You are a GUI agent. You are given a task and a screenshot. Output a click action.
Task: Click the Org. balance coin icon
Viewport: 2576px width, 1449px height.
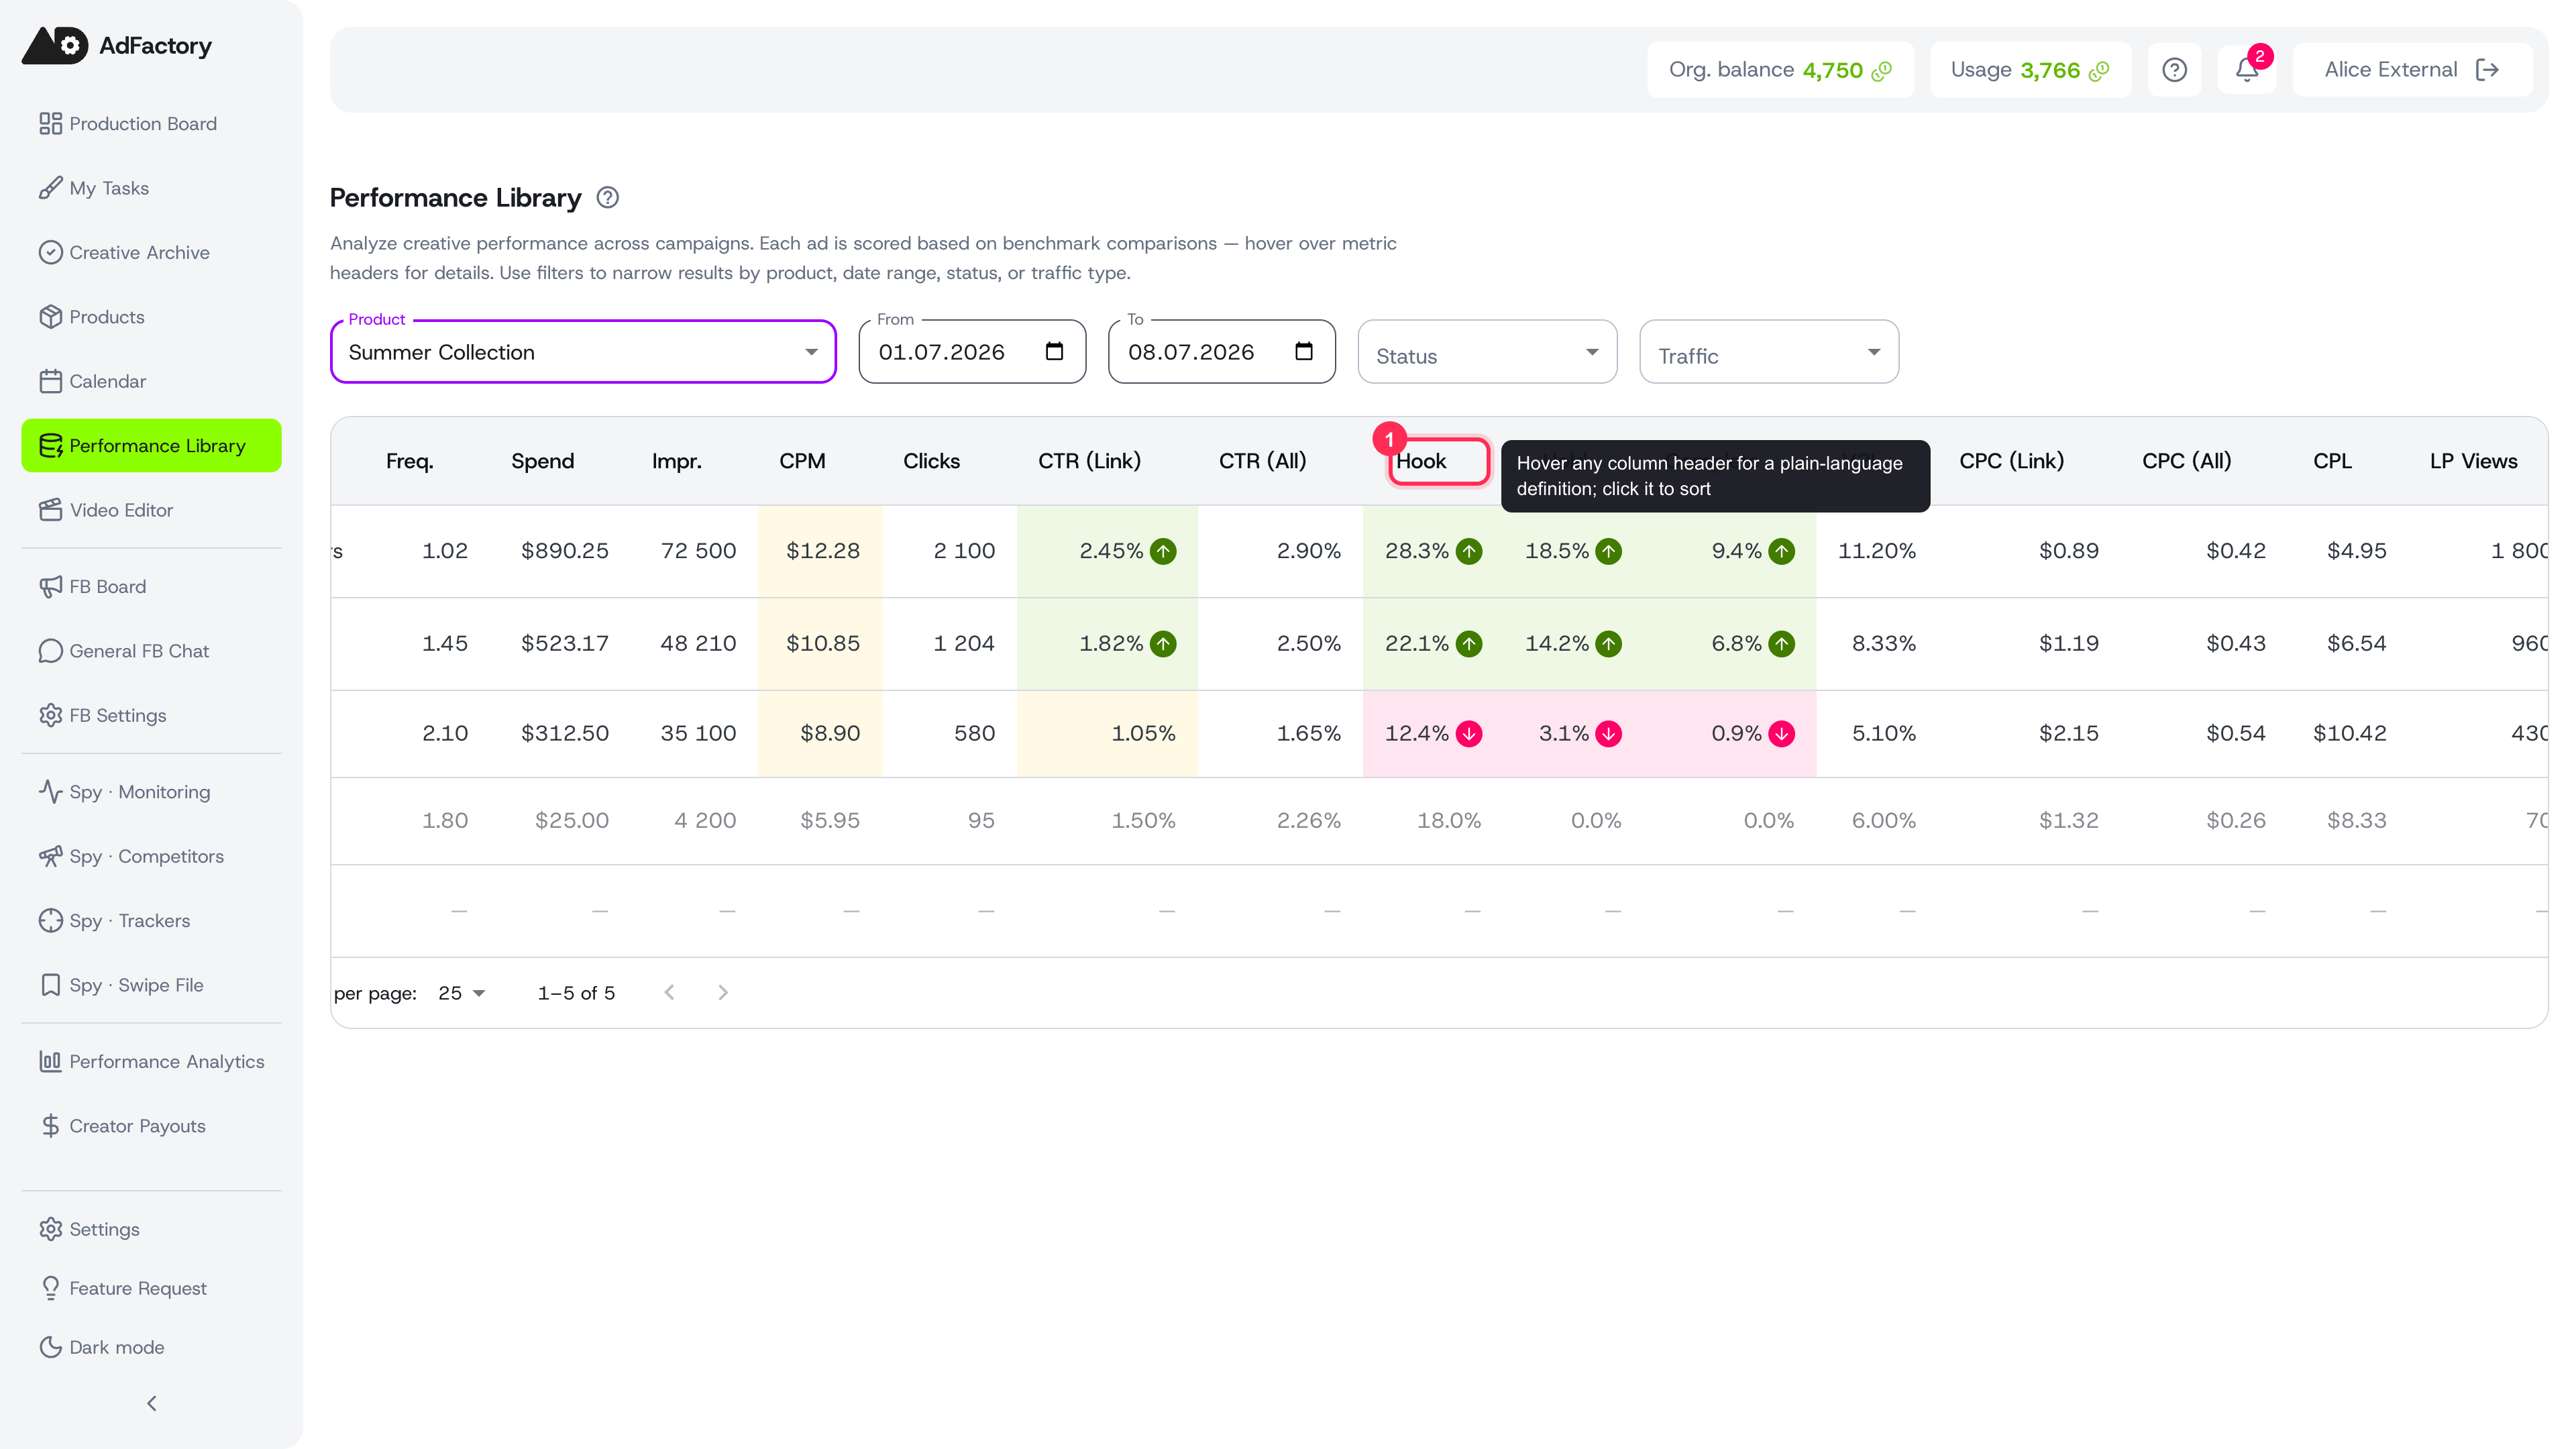tap(1882, 71)
